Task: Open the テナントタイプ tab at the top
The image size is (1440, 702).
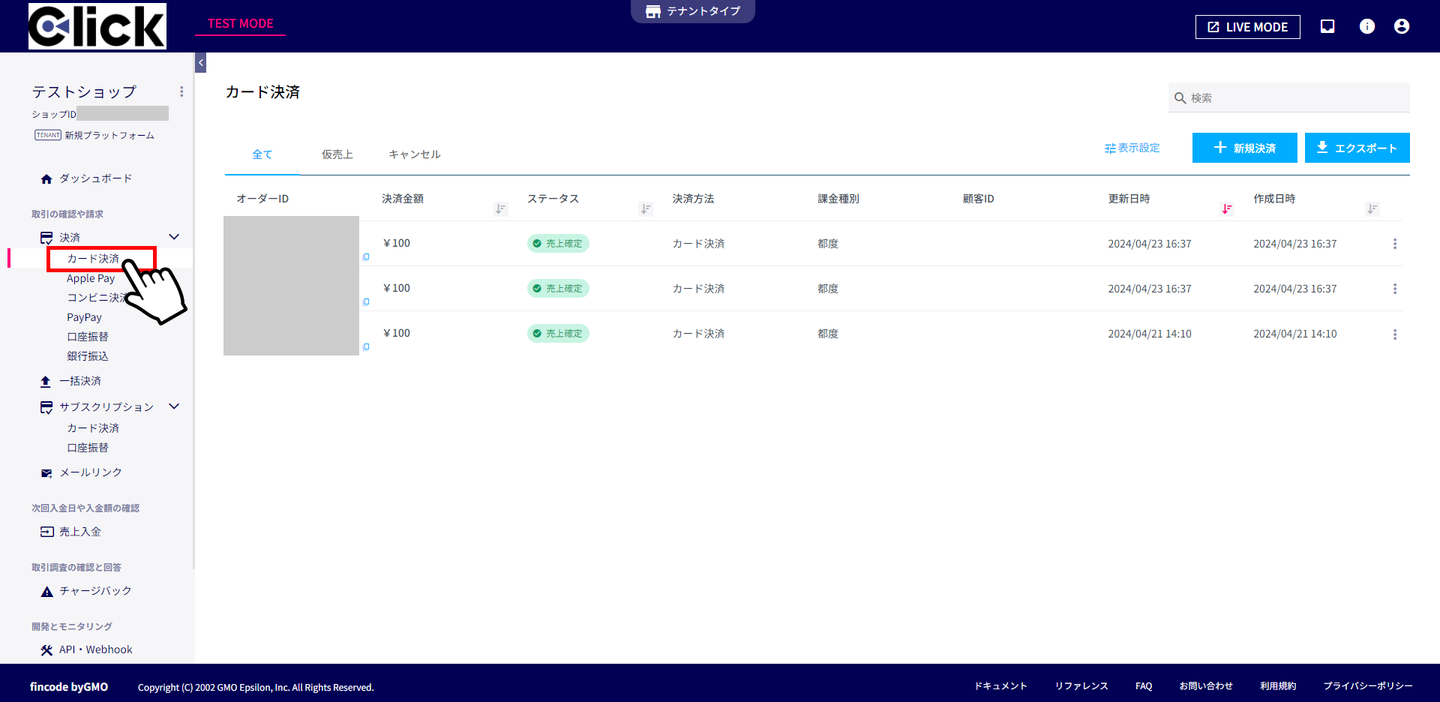Action: point(693,12)
